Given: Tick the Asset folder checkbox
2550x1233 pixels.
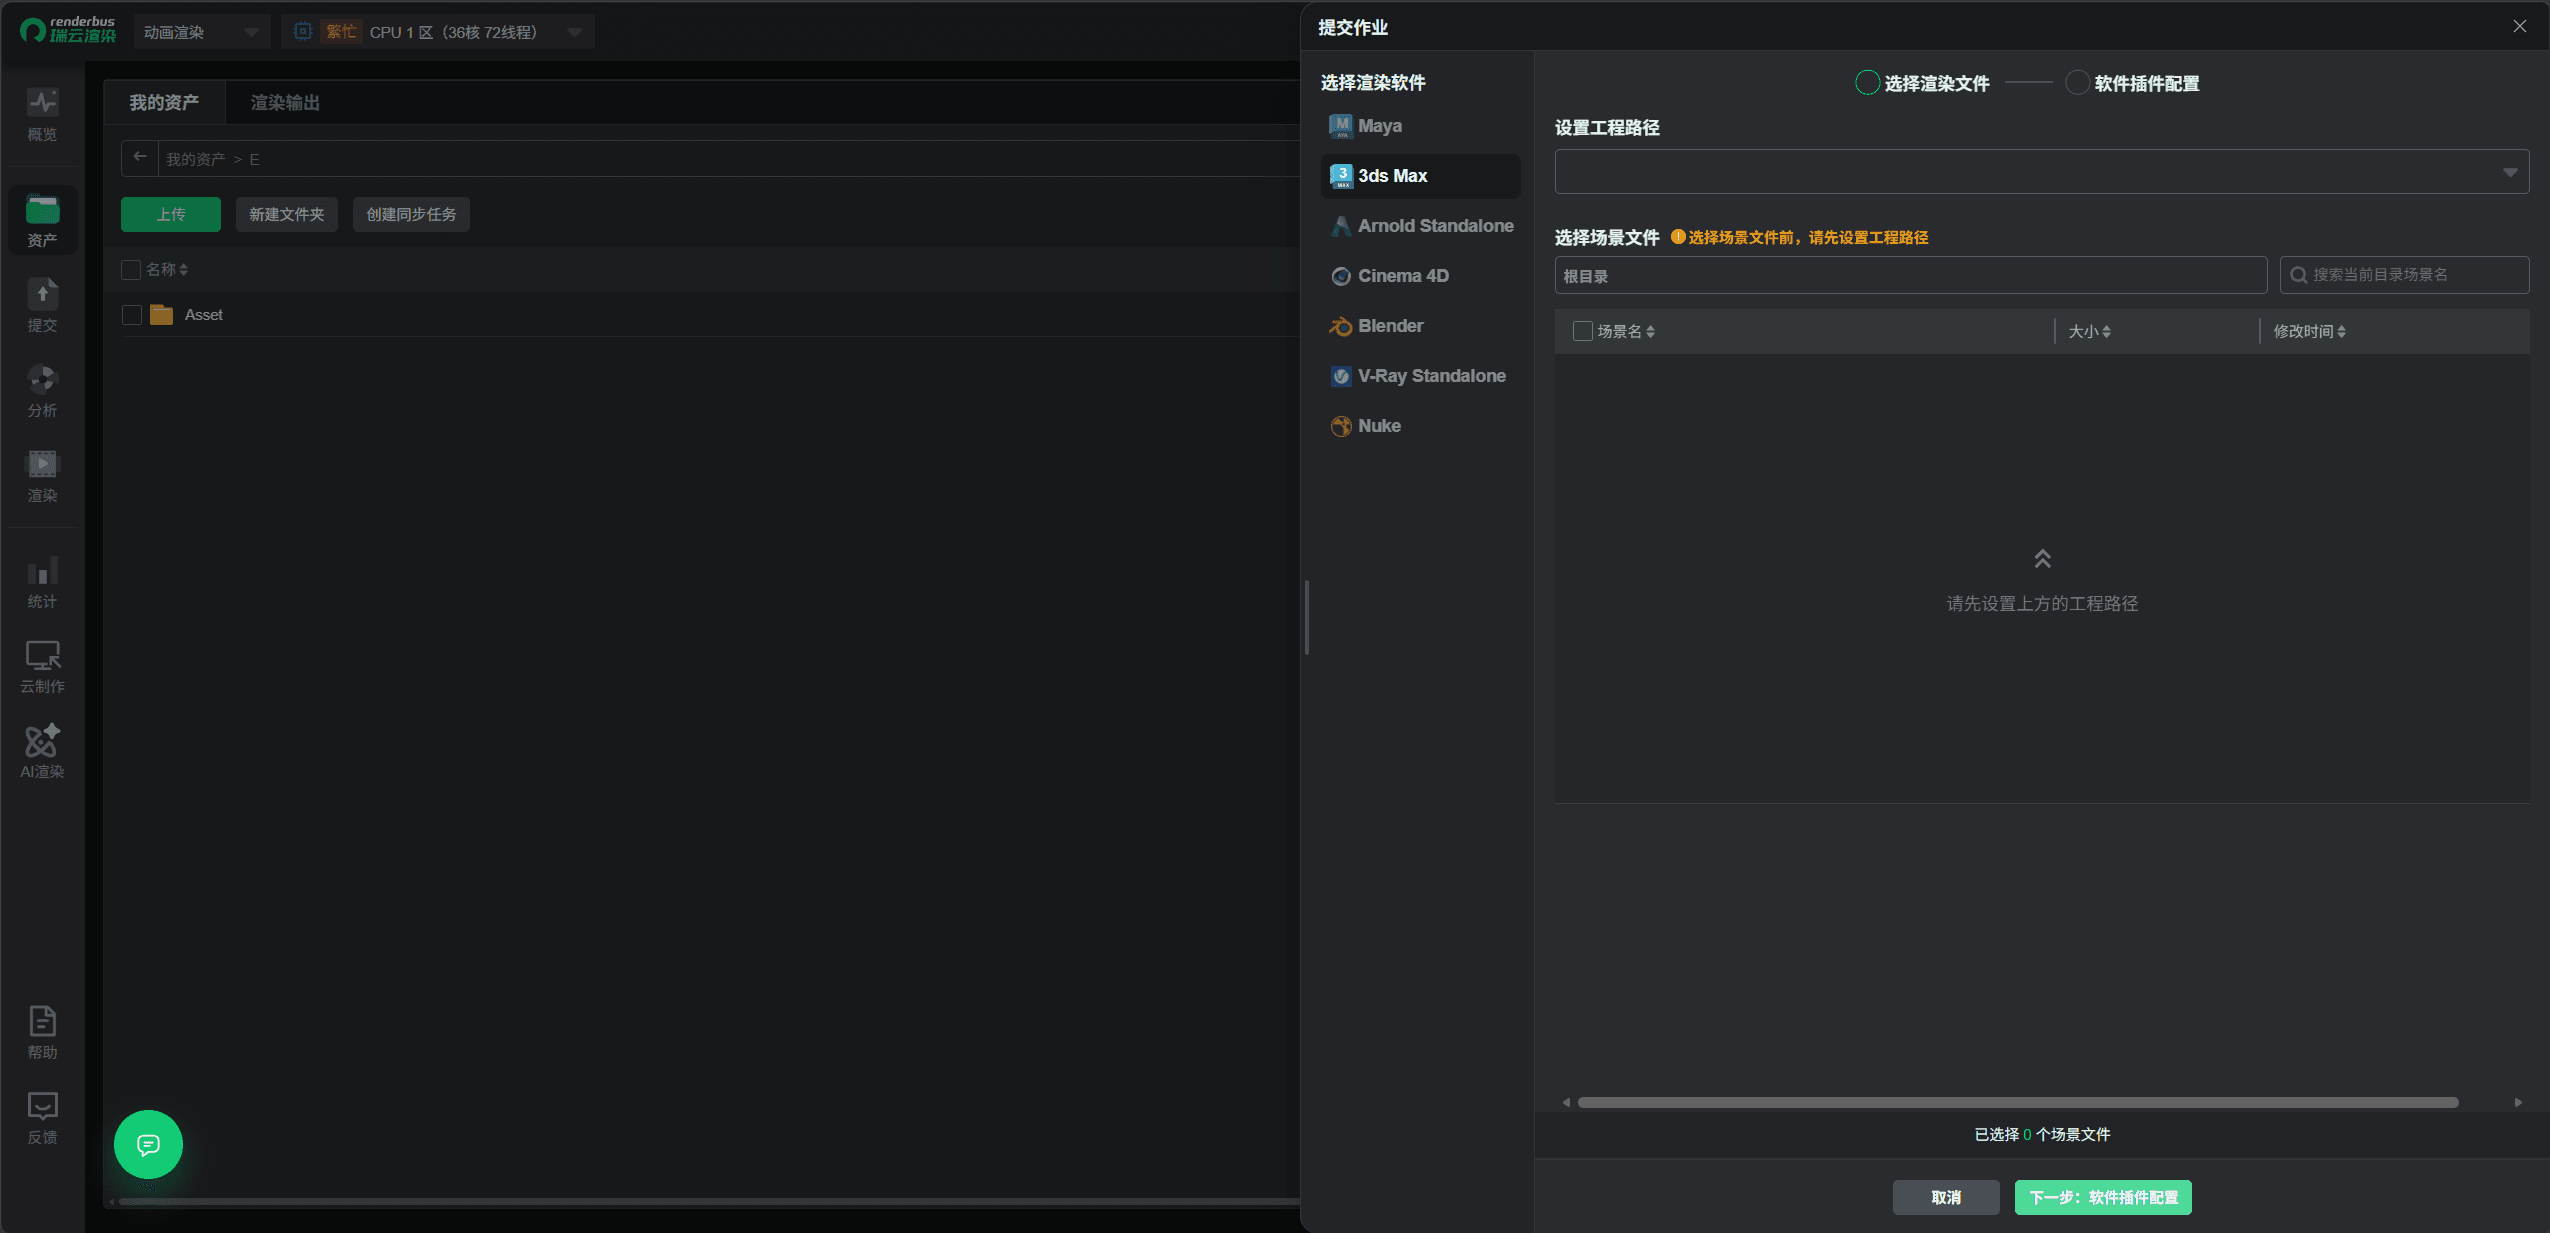Looking at the screenshot, I should point(131,315).
